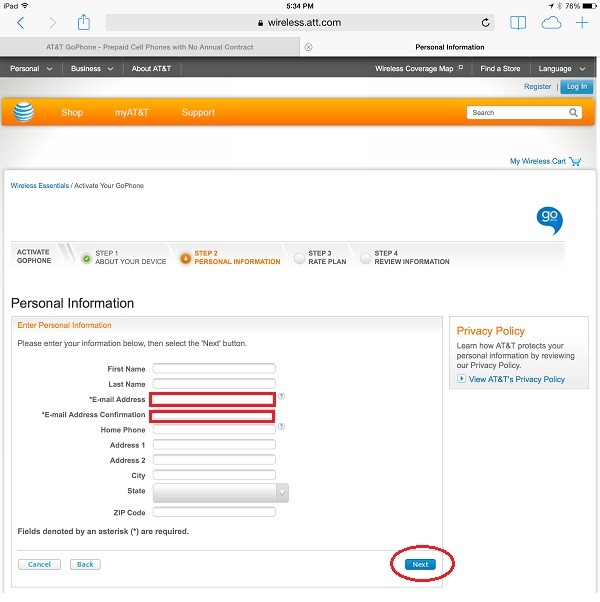The image size is (600, 602).
Task: Click the E-mail Address input field
Action: (213, 400)
